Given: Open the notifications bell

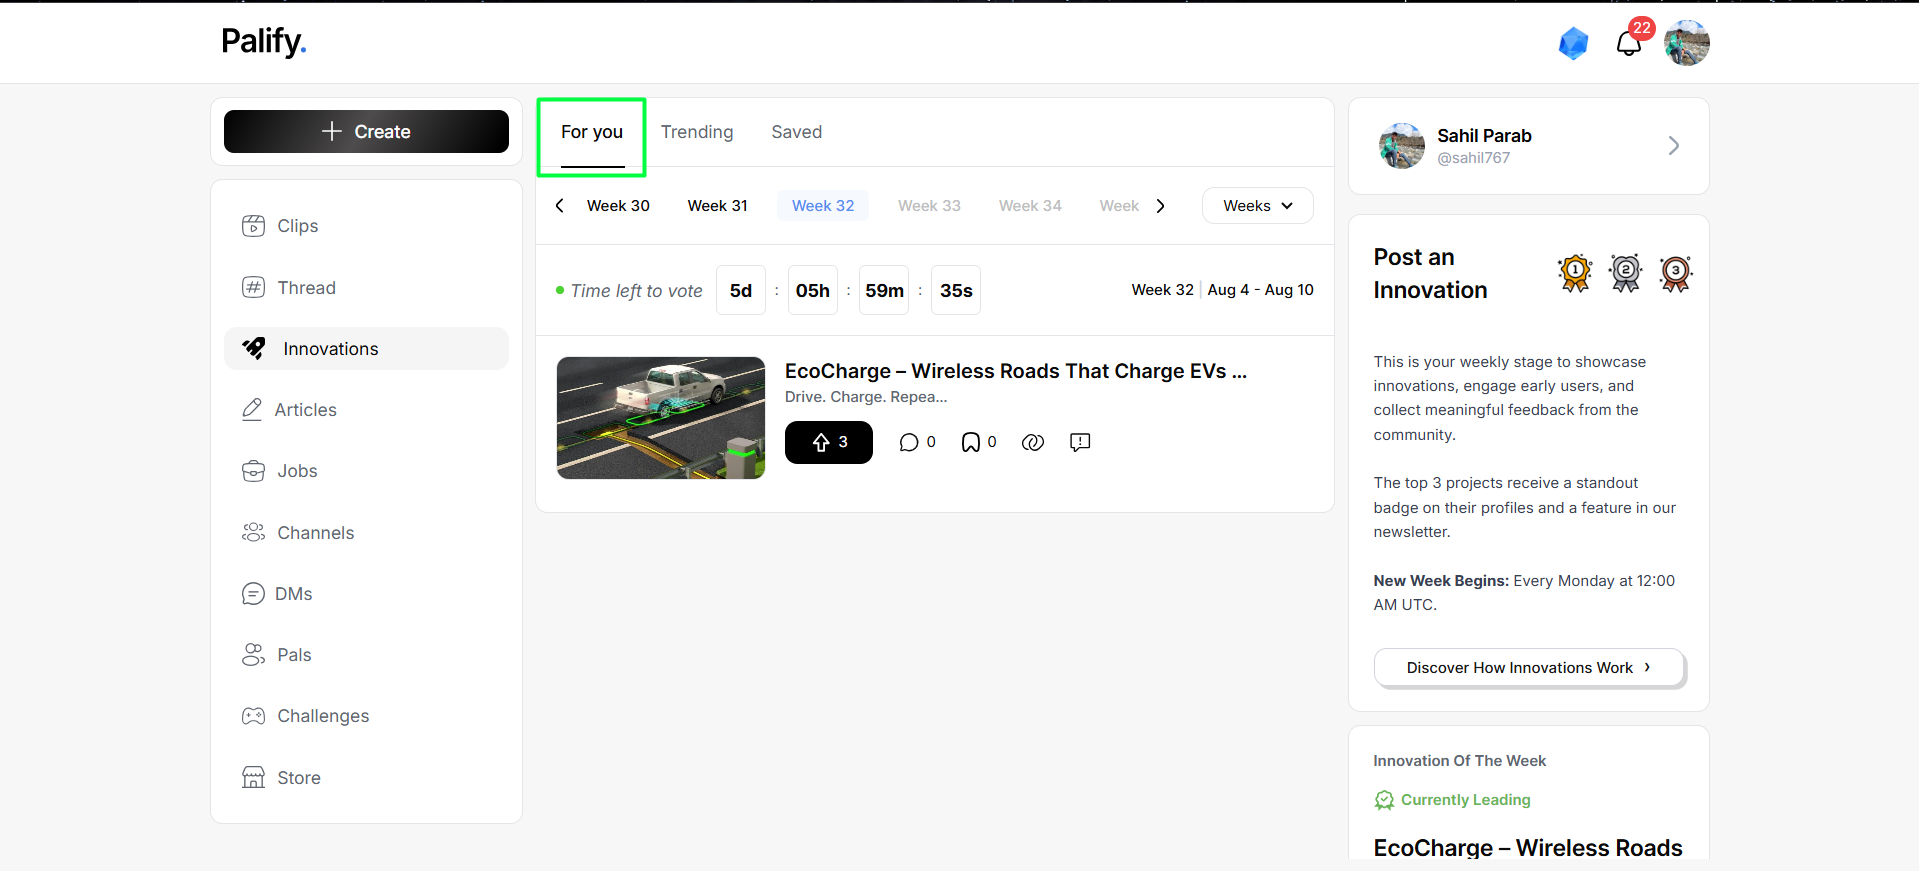Looking at the screenshot, I should (x=1629, y=43).
